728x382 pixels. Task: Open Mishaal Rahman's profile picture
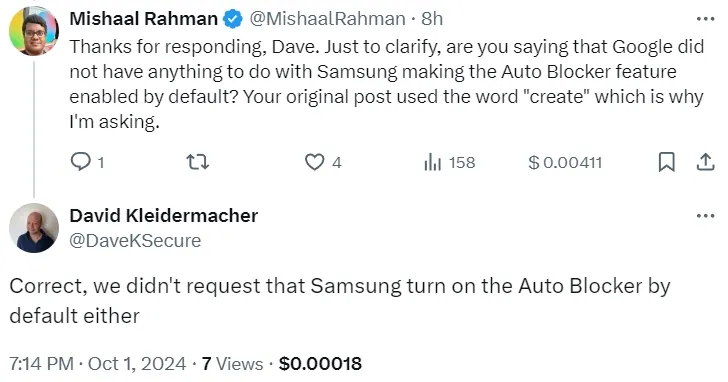click(x=34, y=31)
